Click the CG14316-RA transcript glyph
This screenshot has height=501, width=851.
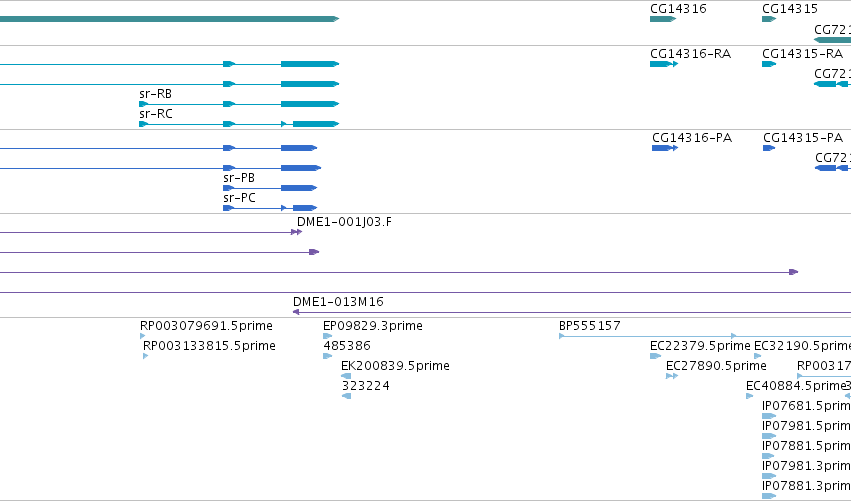[664, 64]
